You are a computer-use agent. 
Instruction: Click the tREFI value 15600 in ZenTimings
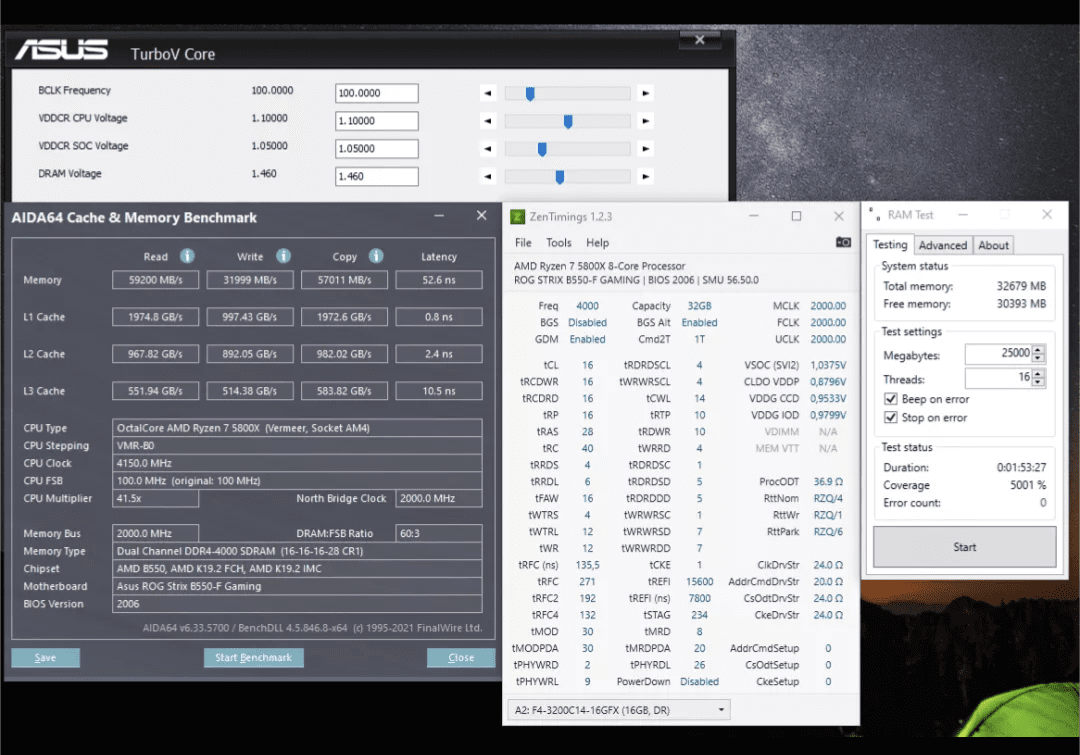pos(699,581)
